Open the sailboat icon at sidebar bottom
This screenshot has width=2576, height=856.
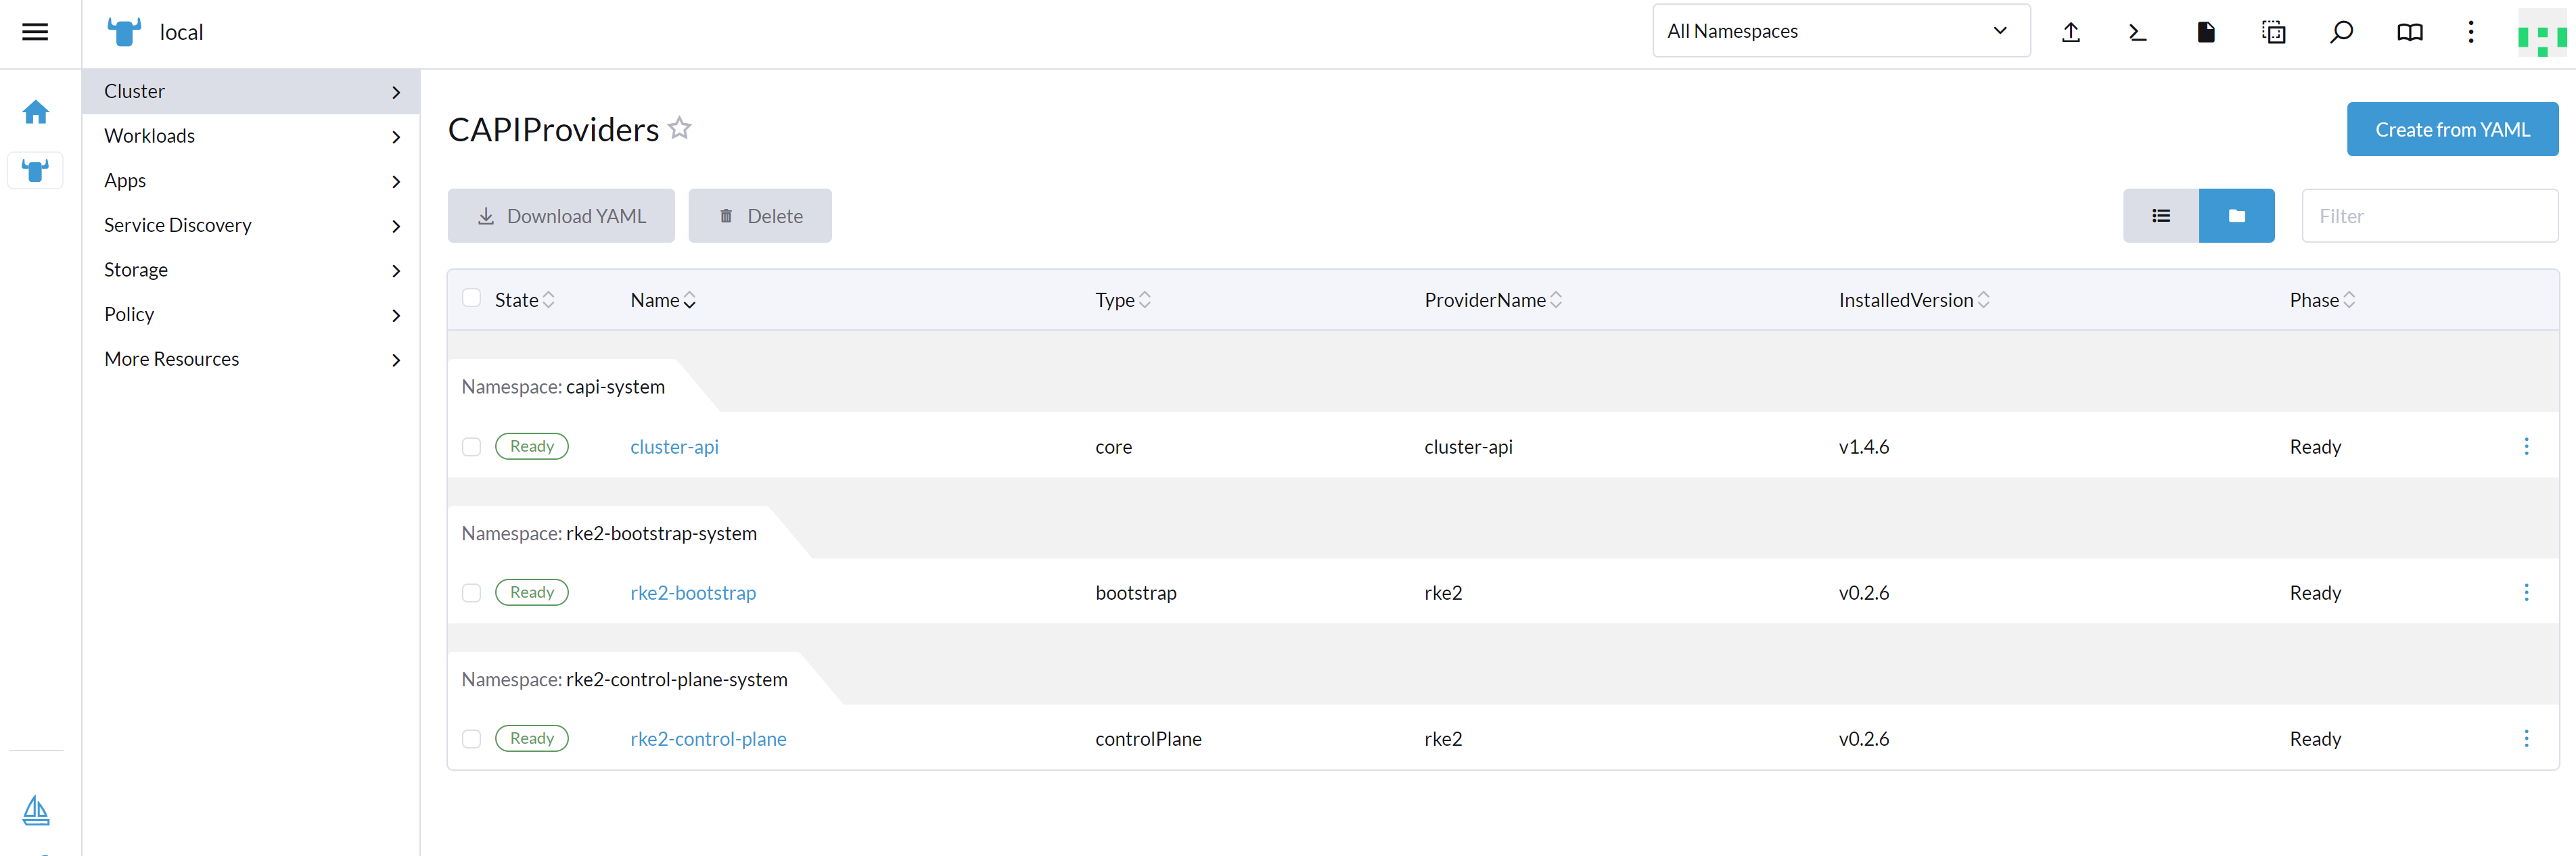pyautogui.click(x=35, y=810)
